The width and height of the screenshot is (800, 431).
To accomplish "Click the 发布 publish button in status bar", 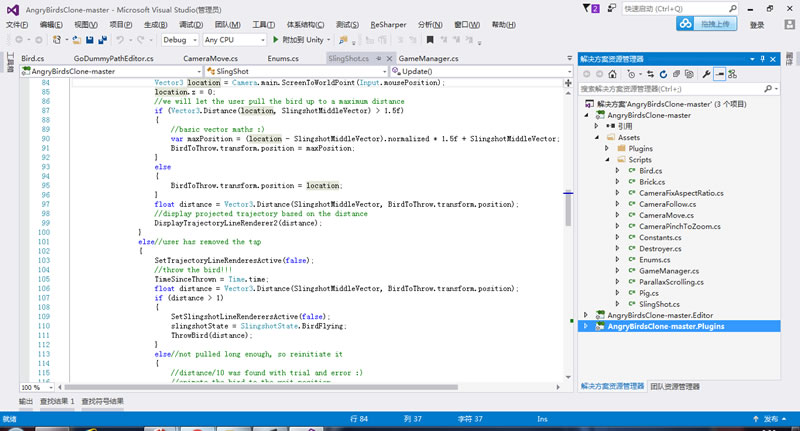I will coord(770,419).
